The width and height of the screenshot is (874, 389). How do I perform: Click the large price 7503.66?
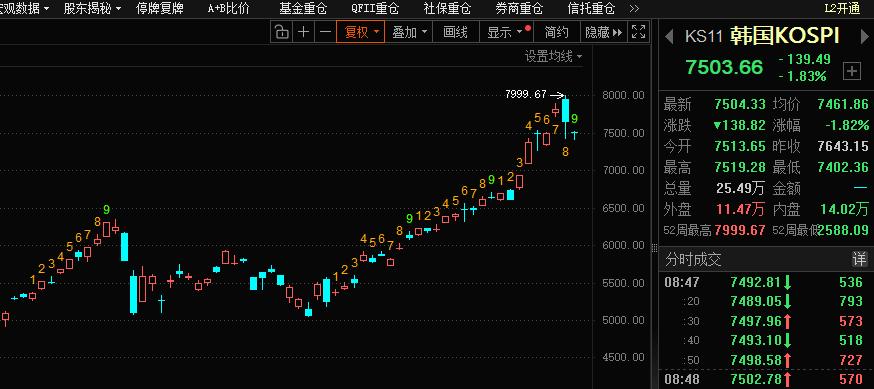(724, 67)
